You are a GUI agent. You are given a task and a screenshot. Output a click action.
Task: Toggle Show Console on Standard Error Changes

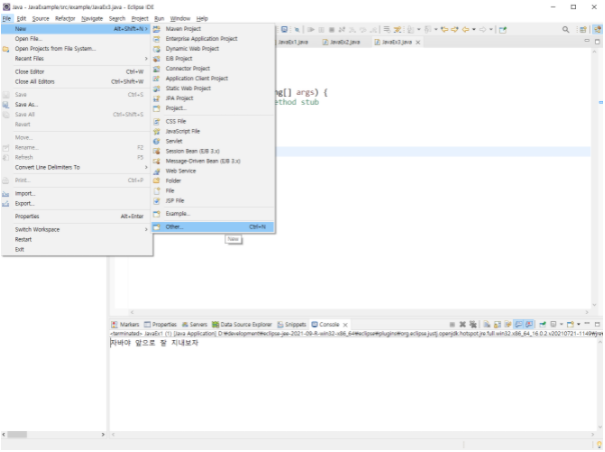click(x=529, y=325)
